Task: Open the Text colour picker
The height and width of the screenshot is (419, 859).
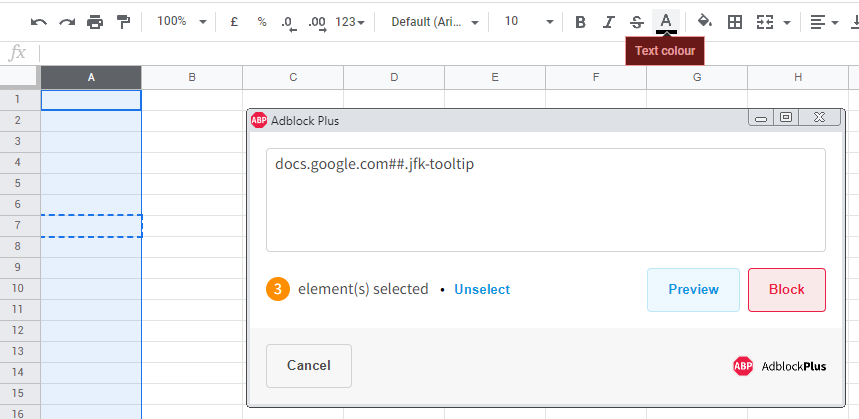Action: pyautogui.click(x=666, y=22)
